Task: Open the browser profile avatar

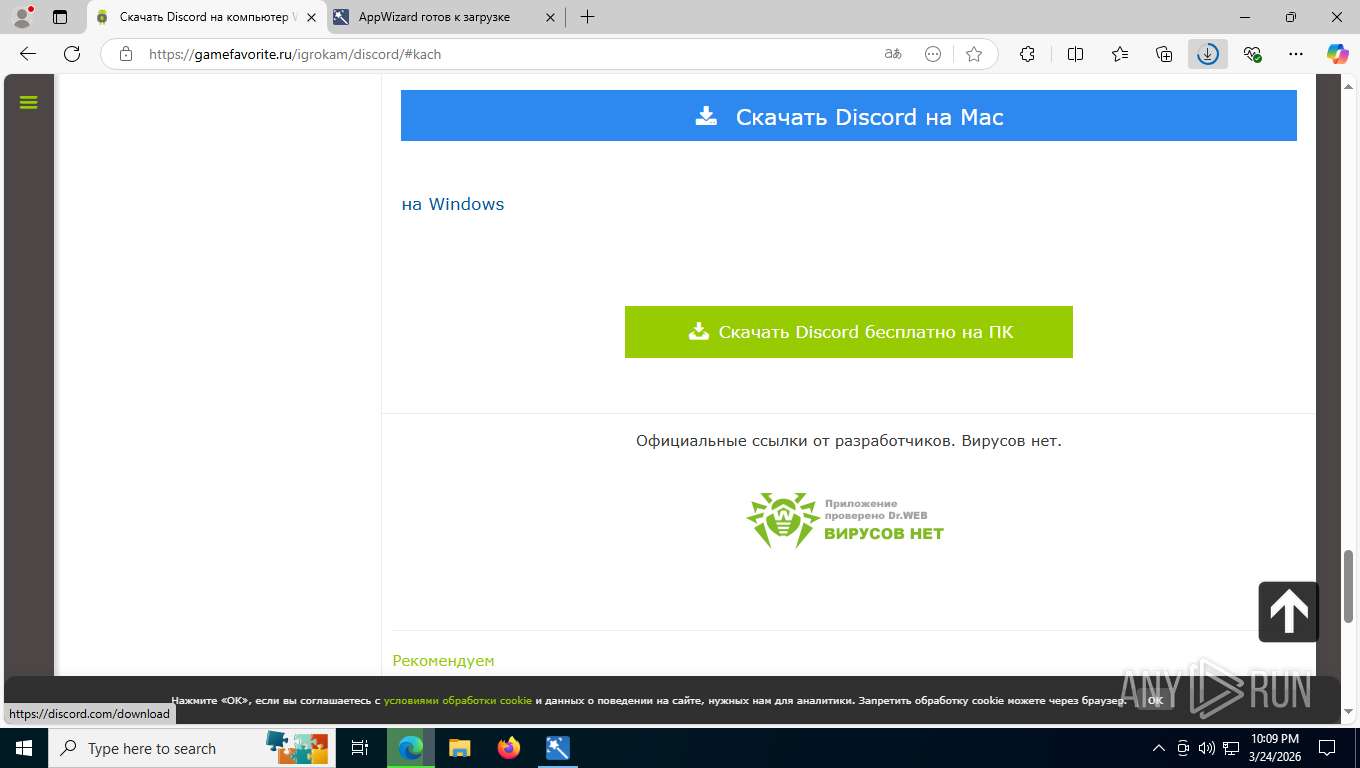Action: coord(21,17)
